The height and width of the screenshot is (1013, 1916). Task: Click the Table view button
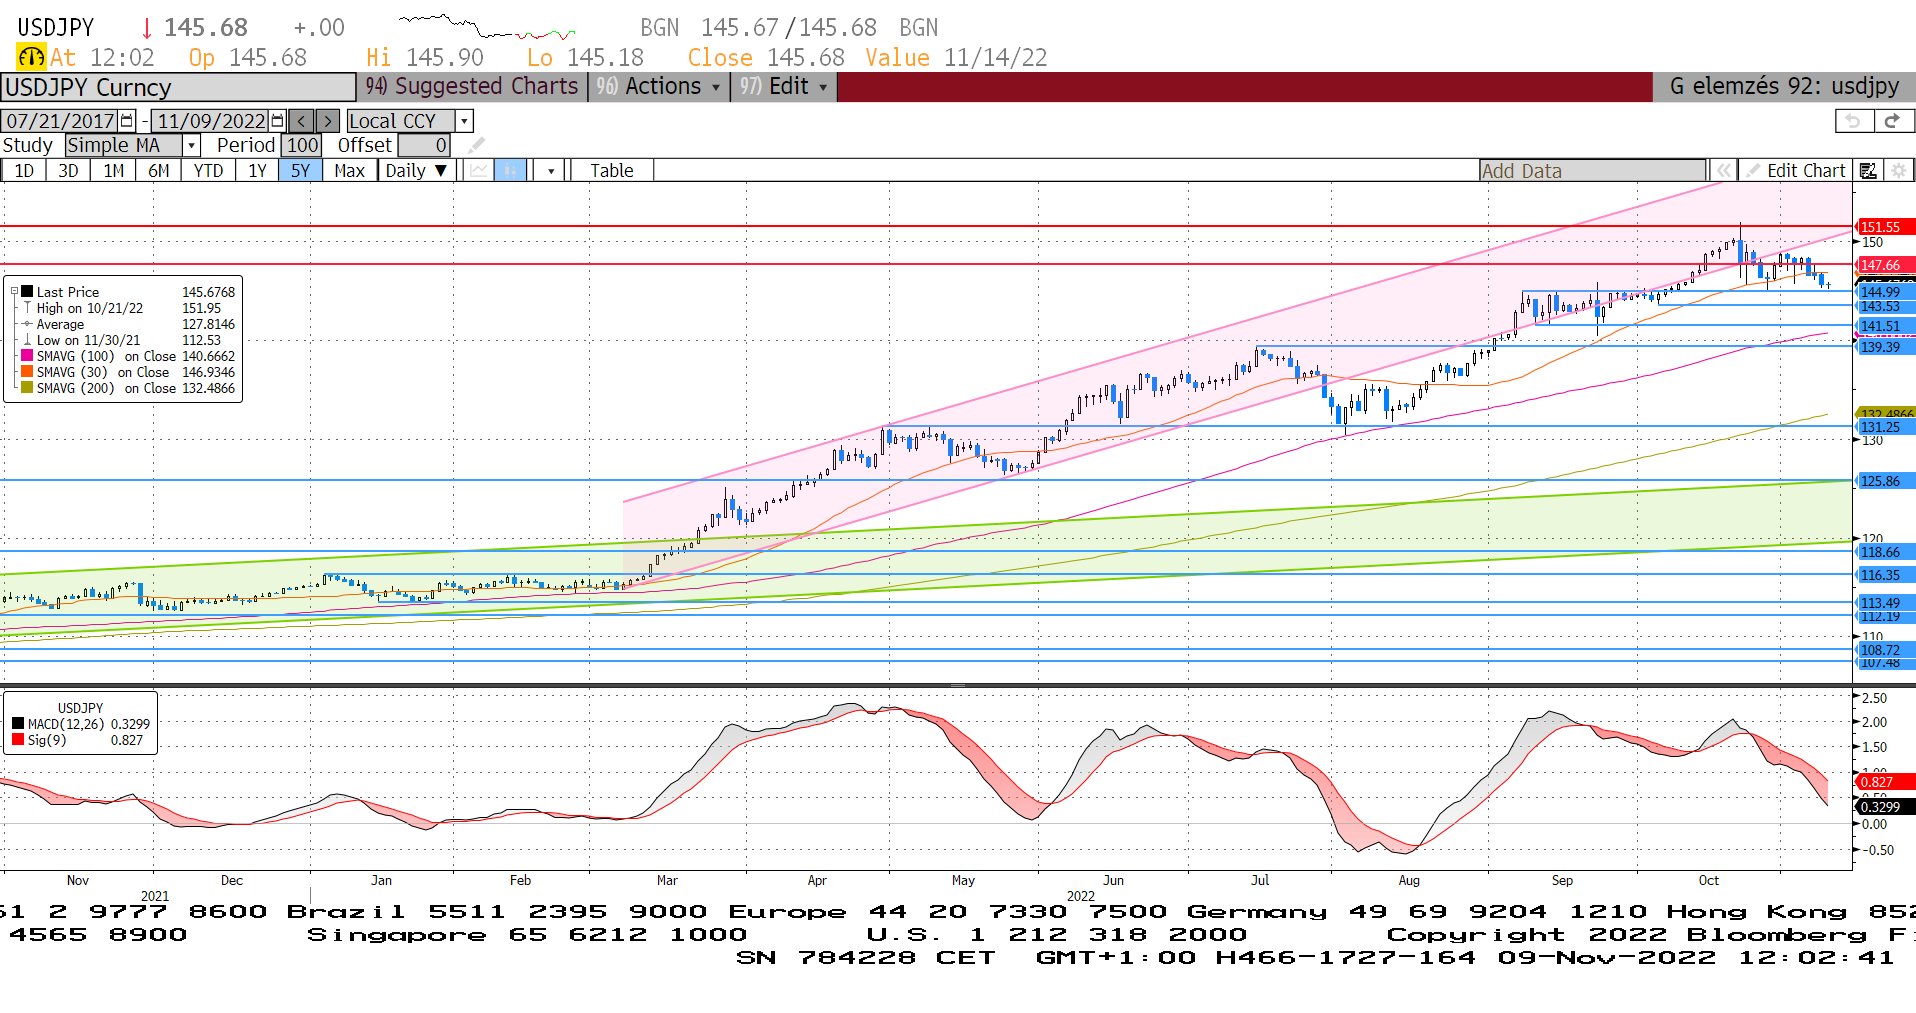click(612, 171)
